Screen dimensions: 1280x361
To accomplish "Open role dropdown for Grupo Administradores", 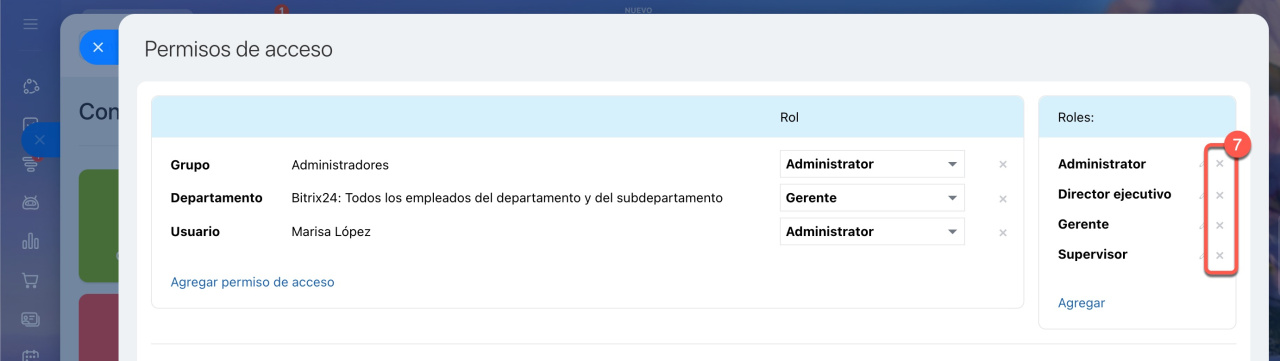I will pyautogui.click(x=872, y=164).
